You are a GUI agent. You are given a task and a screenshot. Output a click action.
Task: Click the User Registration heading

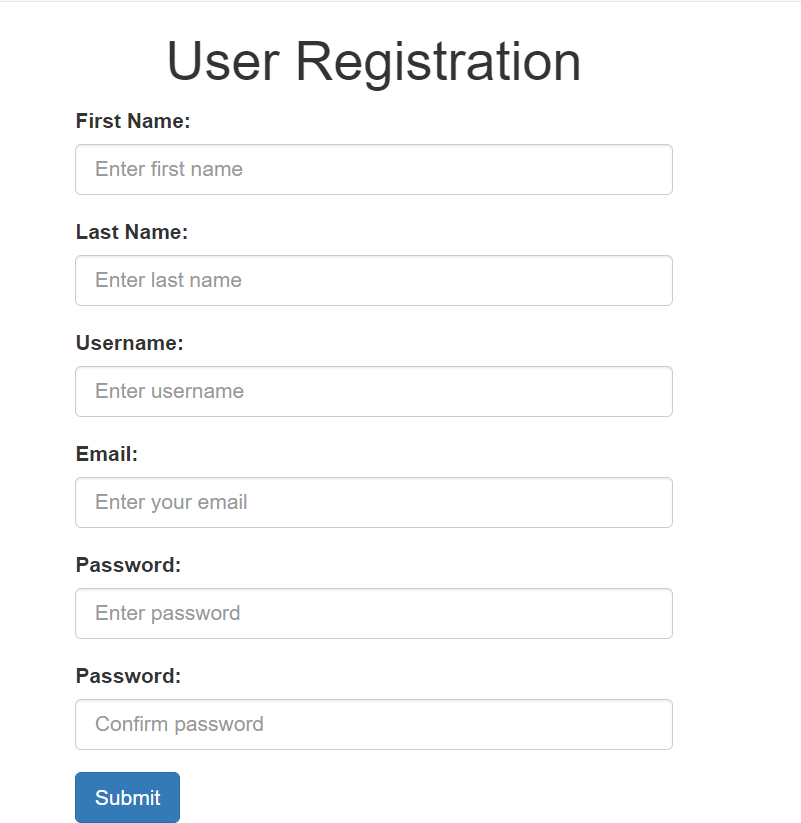tap(375, 62)
